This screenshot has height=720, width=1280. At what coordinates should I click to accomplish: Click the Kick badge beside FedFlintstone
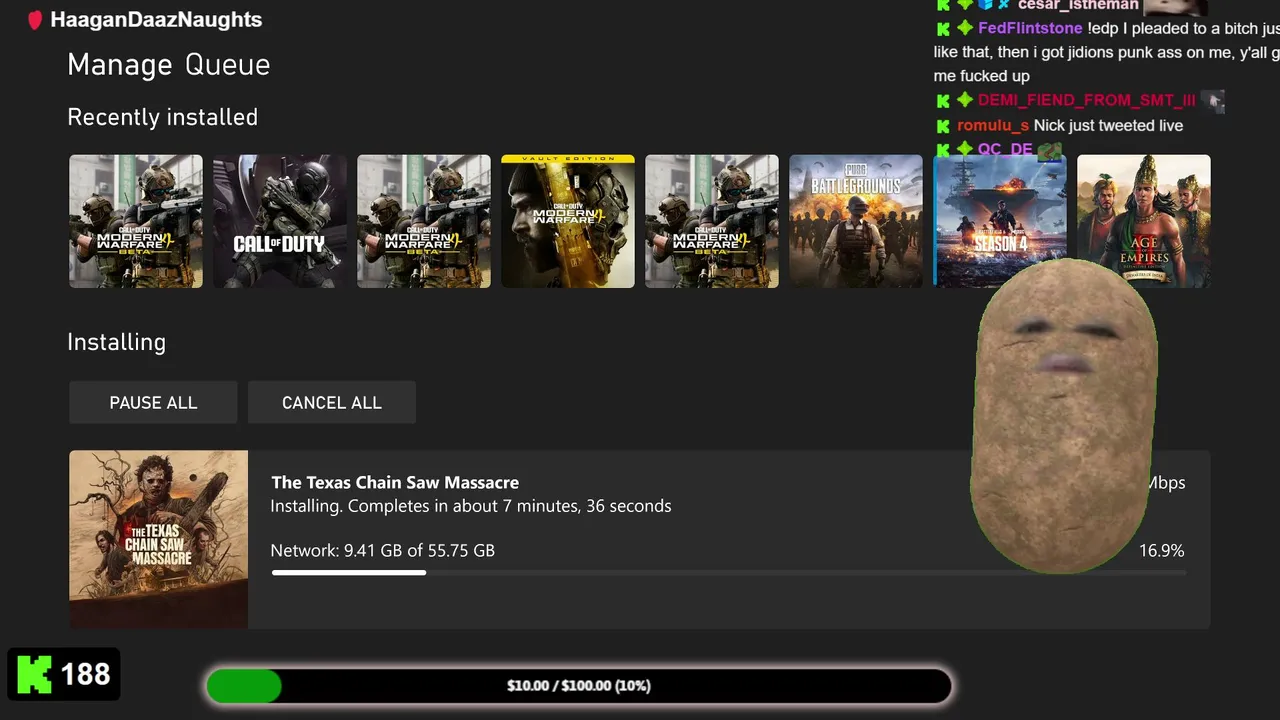coord(943,29)
